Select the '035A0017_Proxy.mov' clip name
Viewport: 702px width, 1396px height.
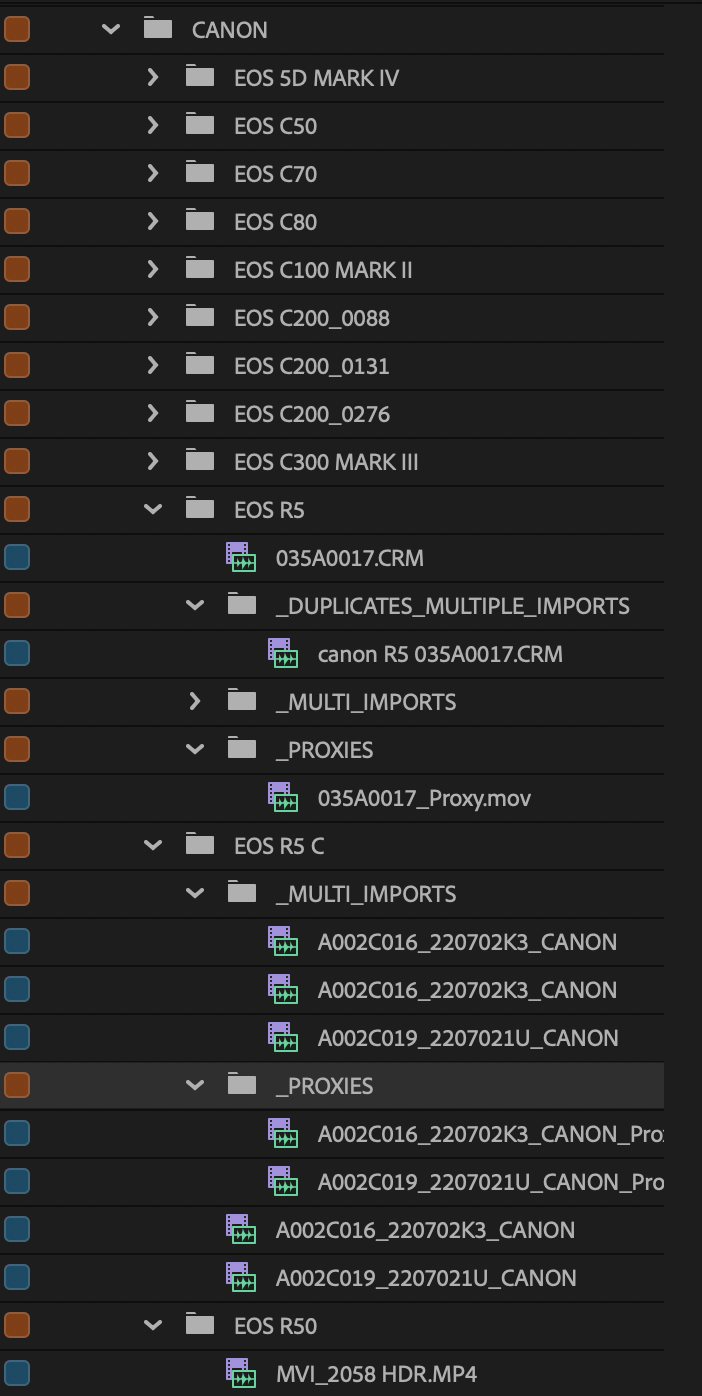[424, 798]
